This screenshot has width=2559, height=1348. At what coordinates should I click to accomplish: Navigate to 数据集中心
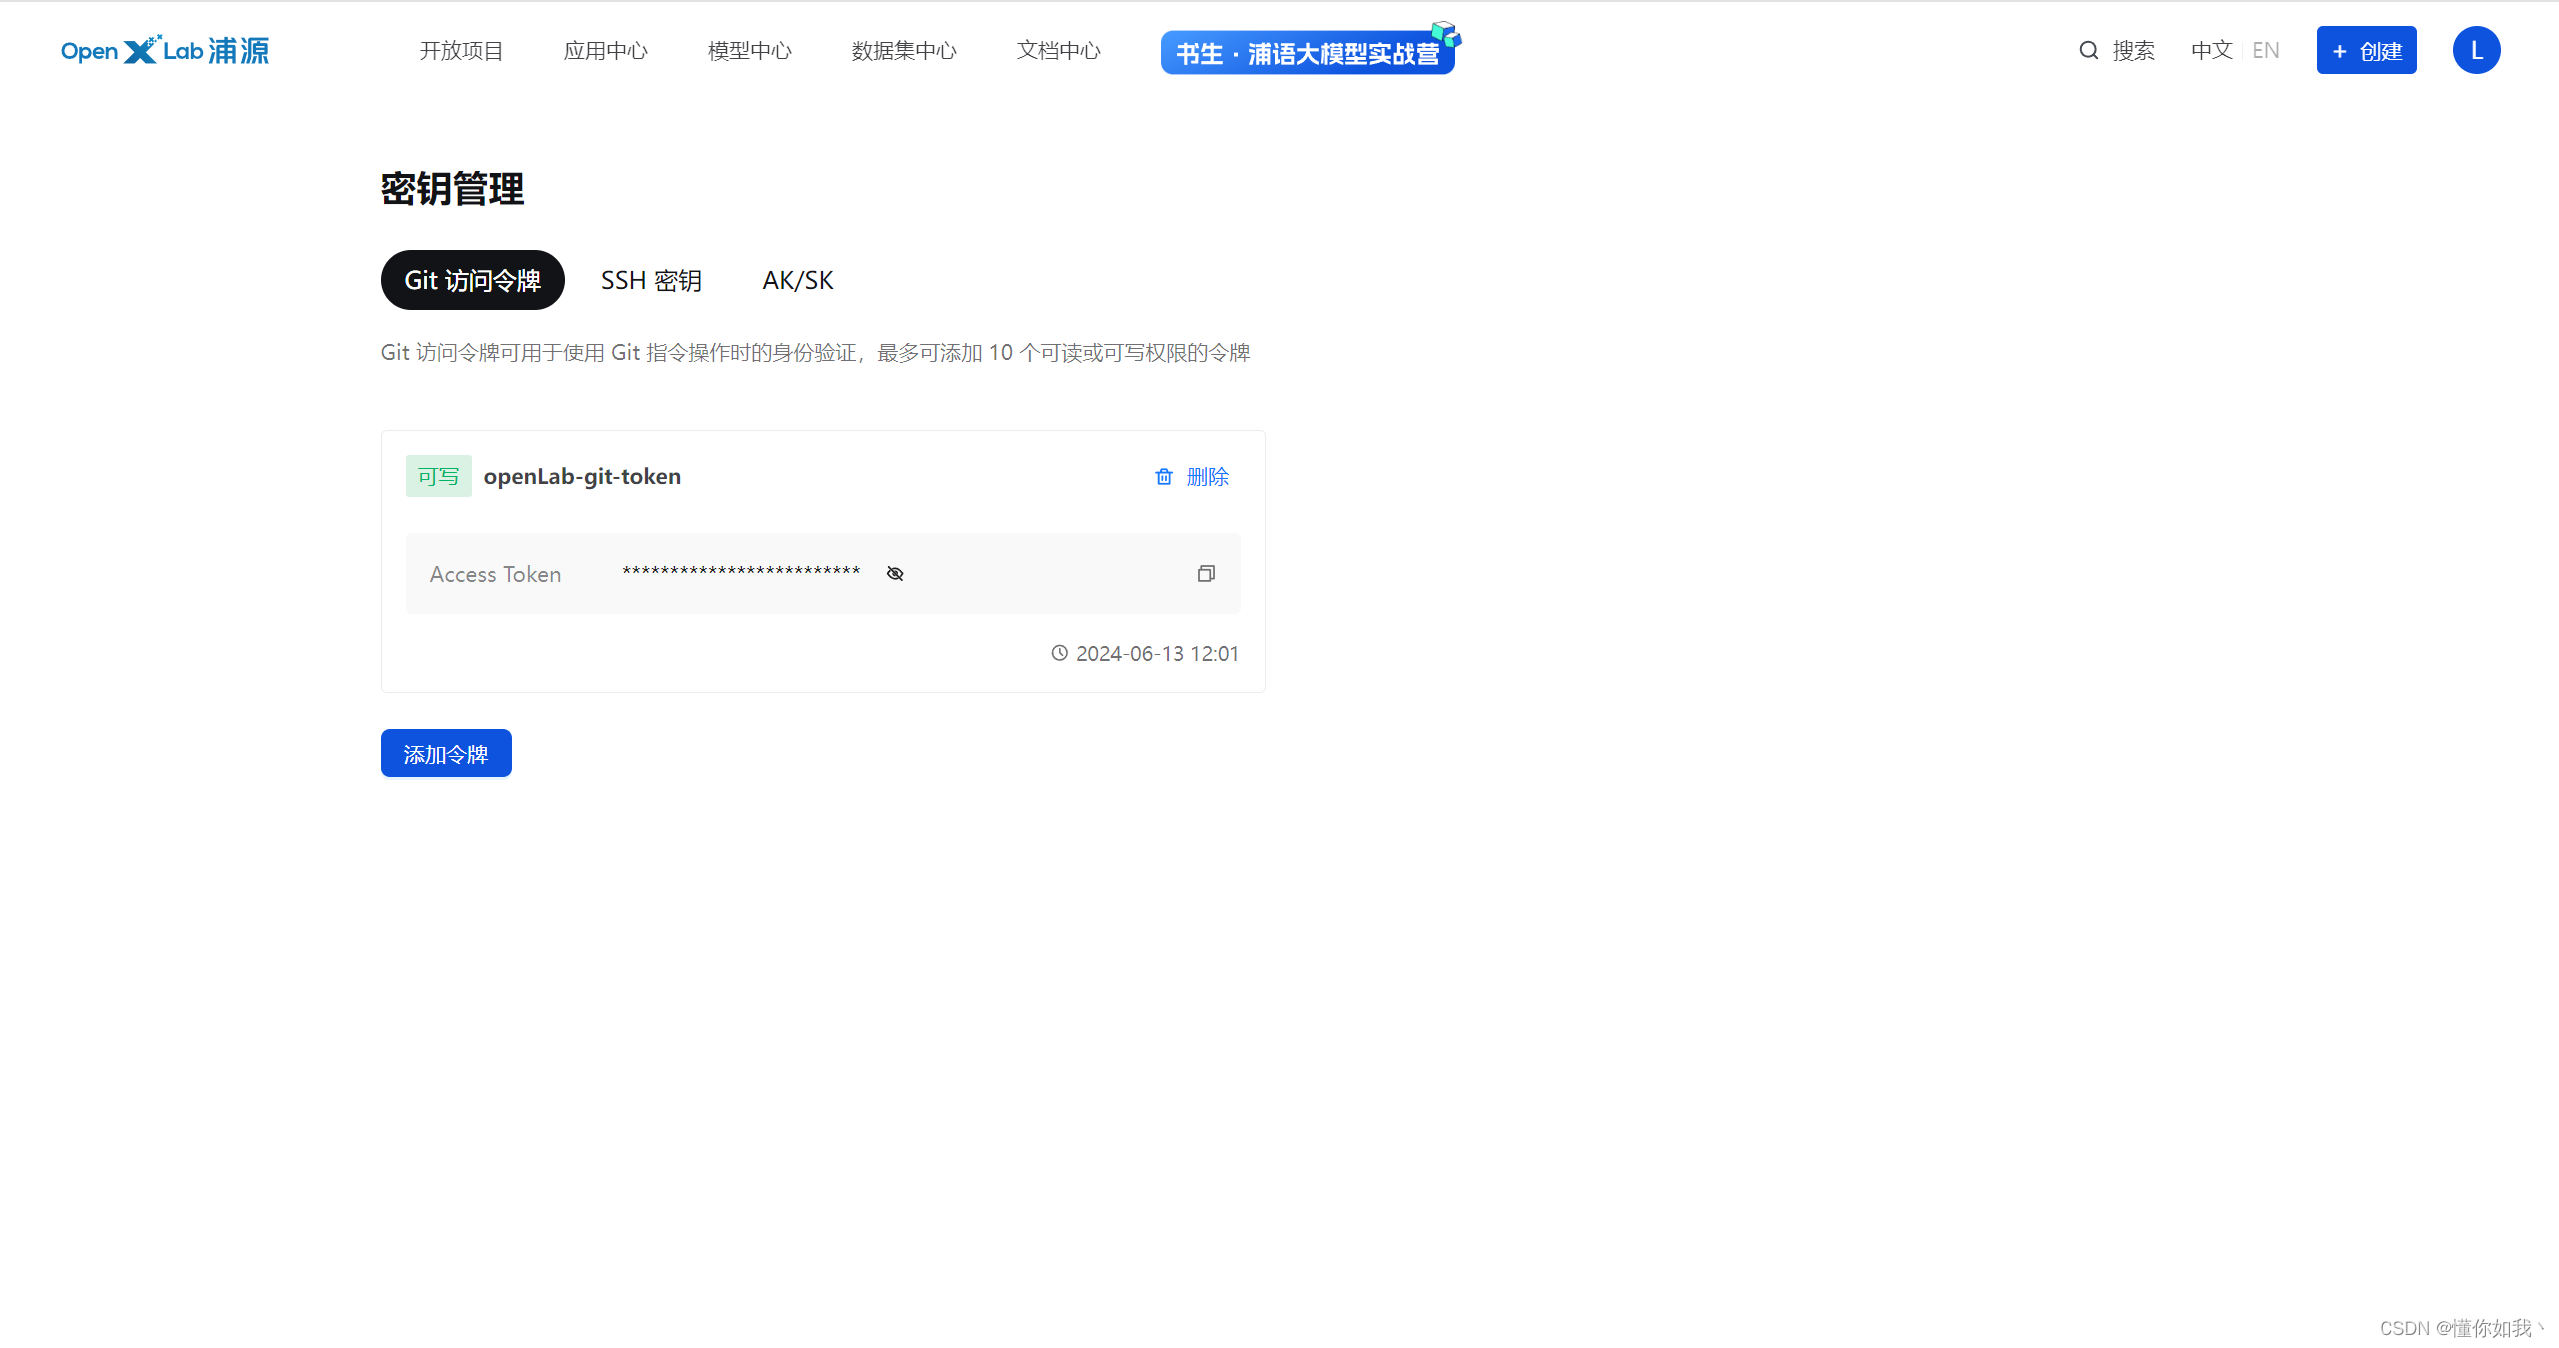904,51
